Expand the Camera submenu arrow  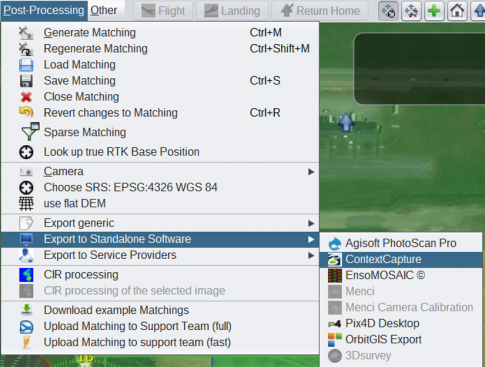click(x=311, y=172)
